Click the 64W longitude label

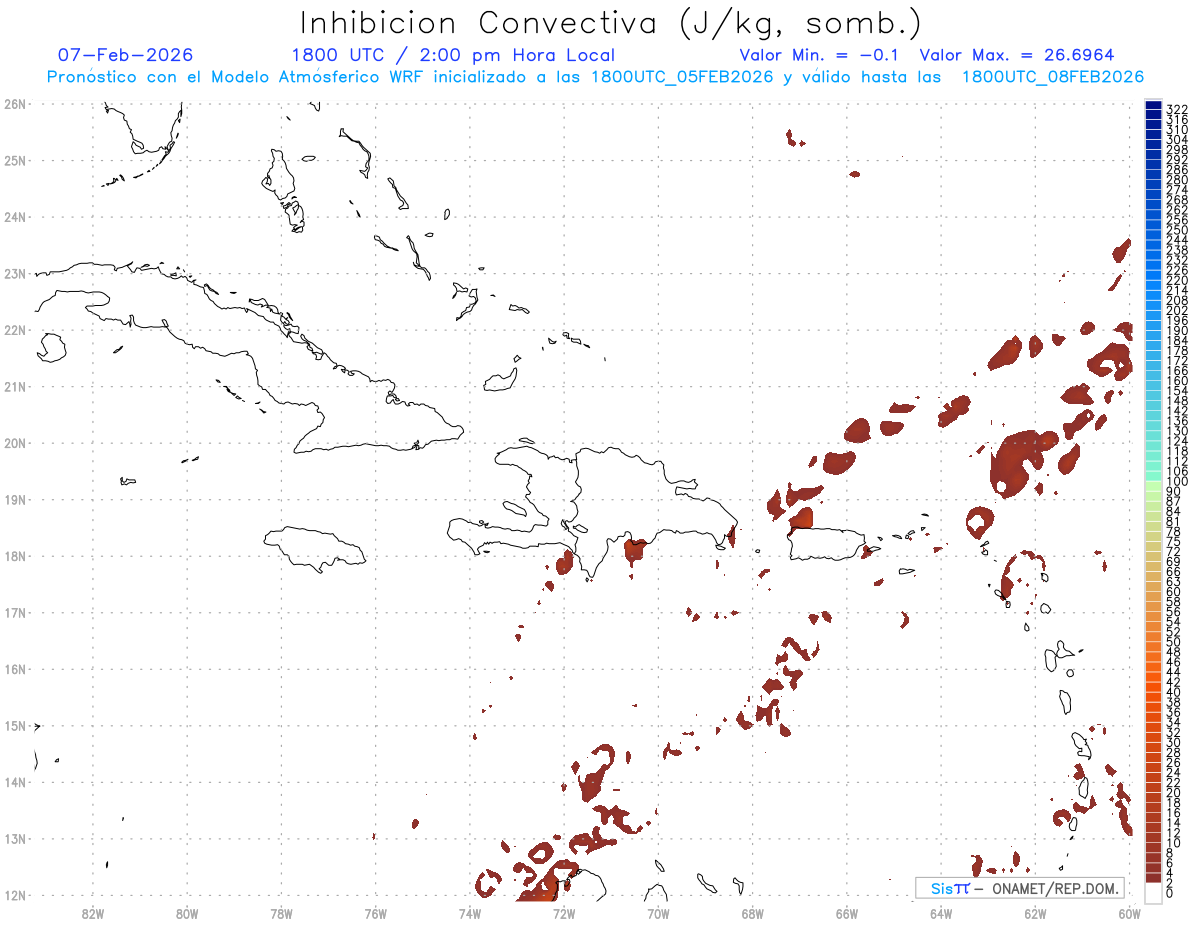point(941,913)
